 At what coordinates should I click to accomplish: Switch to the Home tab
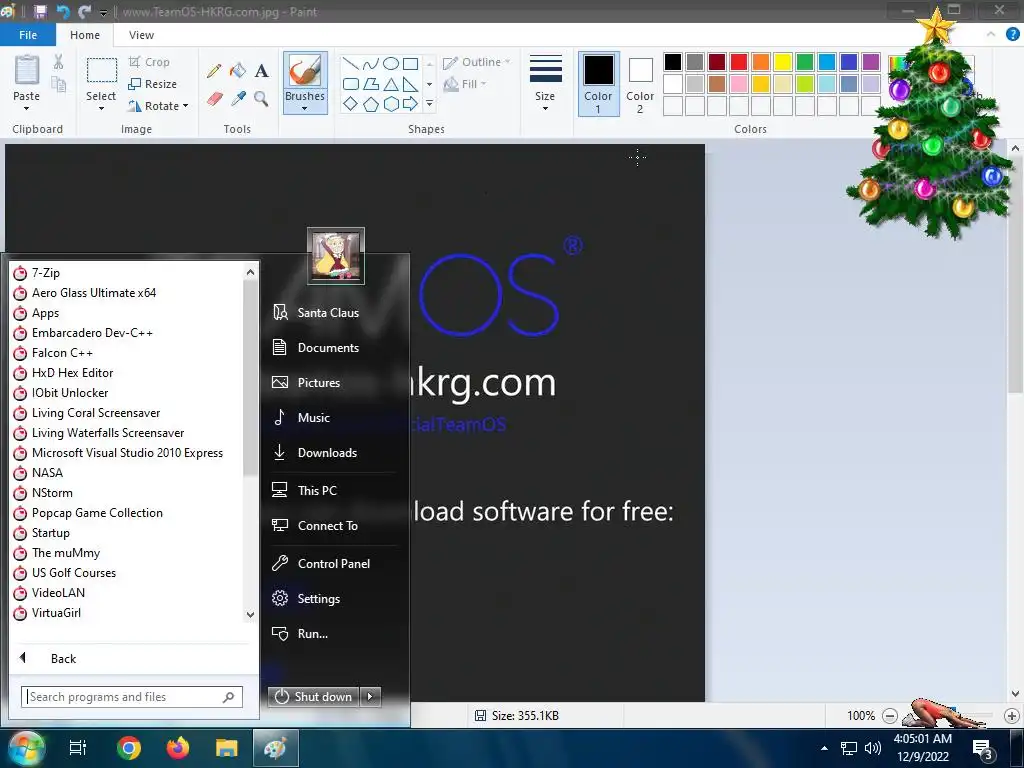point(85,35)
